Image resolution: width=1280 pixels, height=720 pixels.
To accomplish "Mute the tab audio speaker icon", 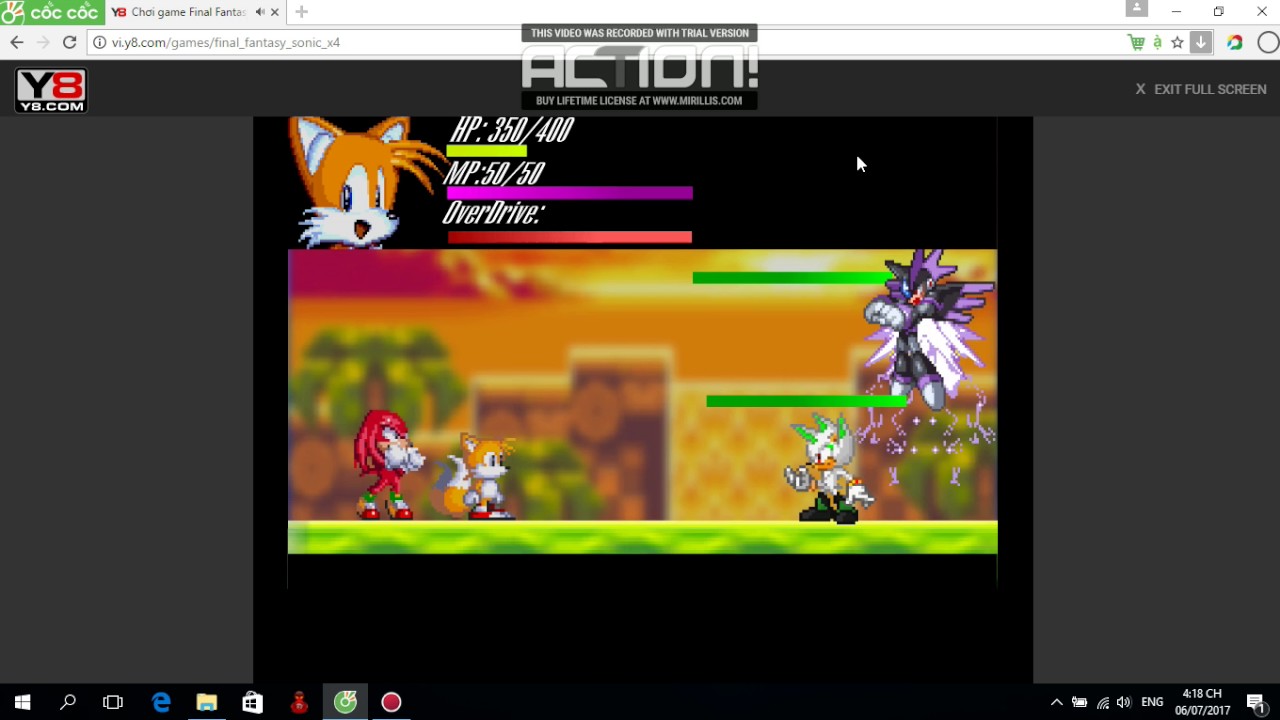I will click(260, 12).
